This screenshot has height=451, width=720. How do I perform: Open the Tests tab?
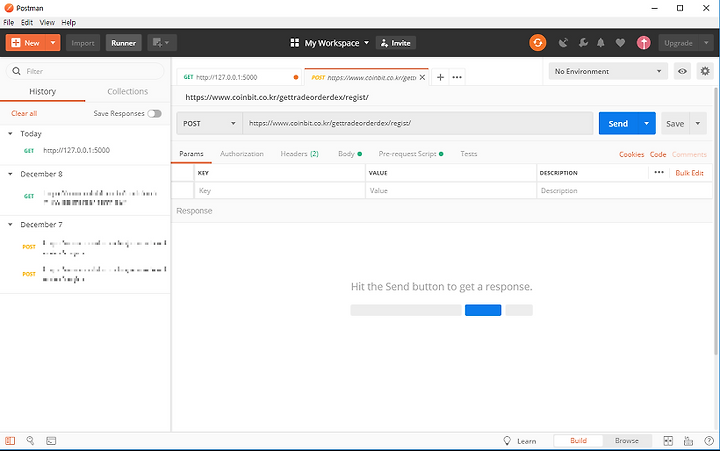coord(469,154)
